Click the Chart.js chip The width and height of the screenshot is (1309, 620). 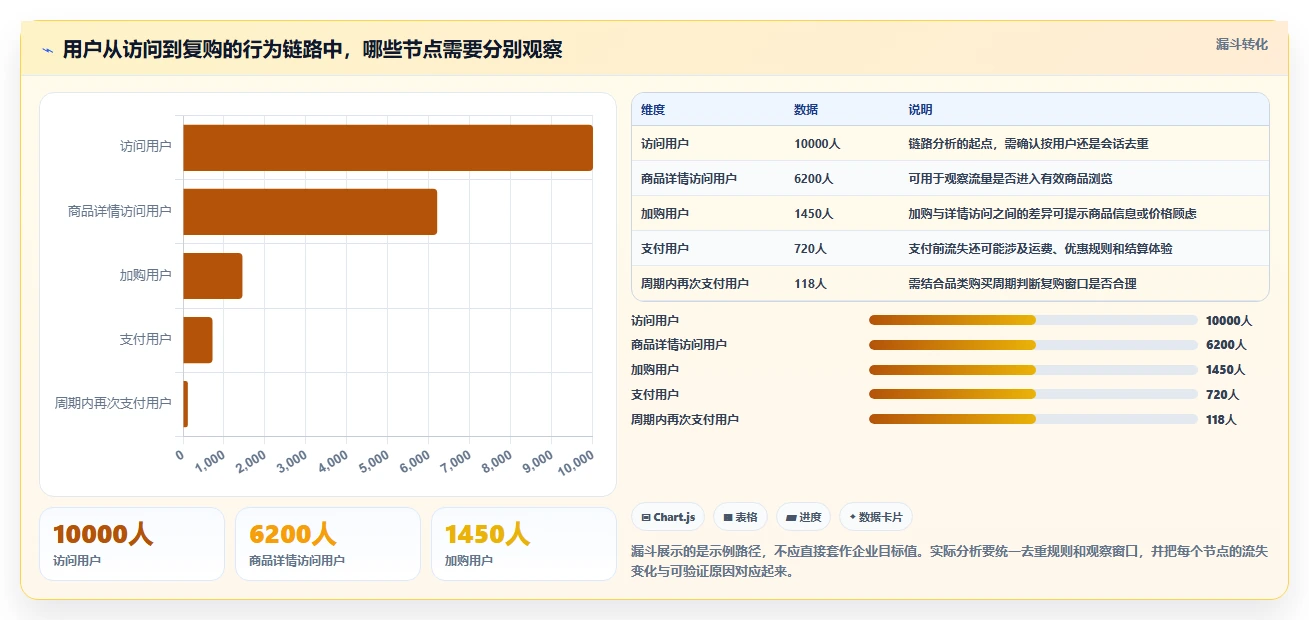click(x=668, y=517)
